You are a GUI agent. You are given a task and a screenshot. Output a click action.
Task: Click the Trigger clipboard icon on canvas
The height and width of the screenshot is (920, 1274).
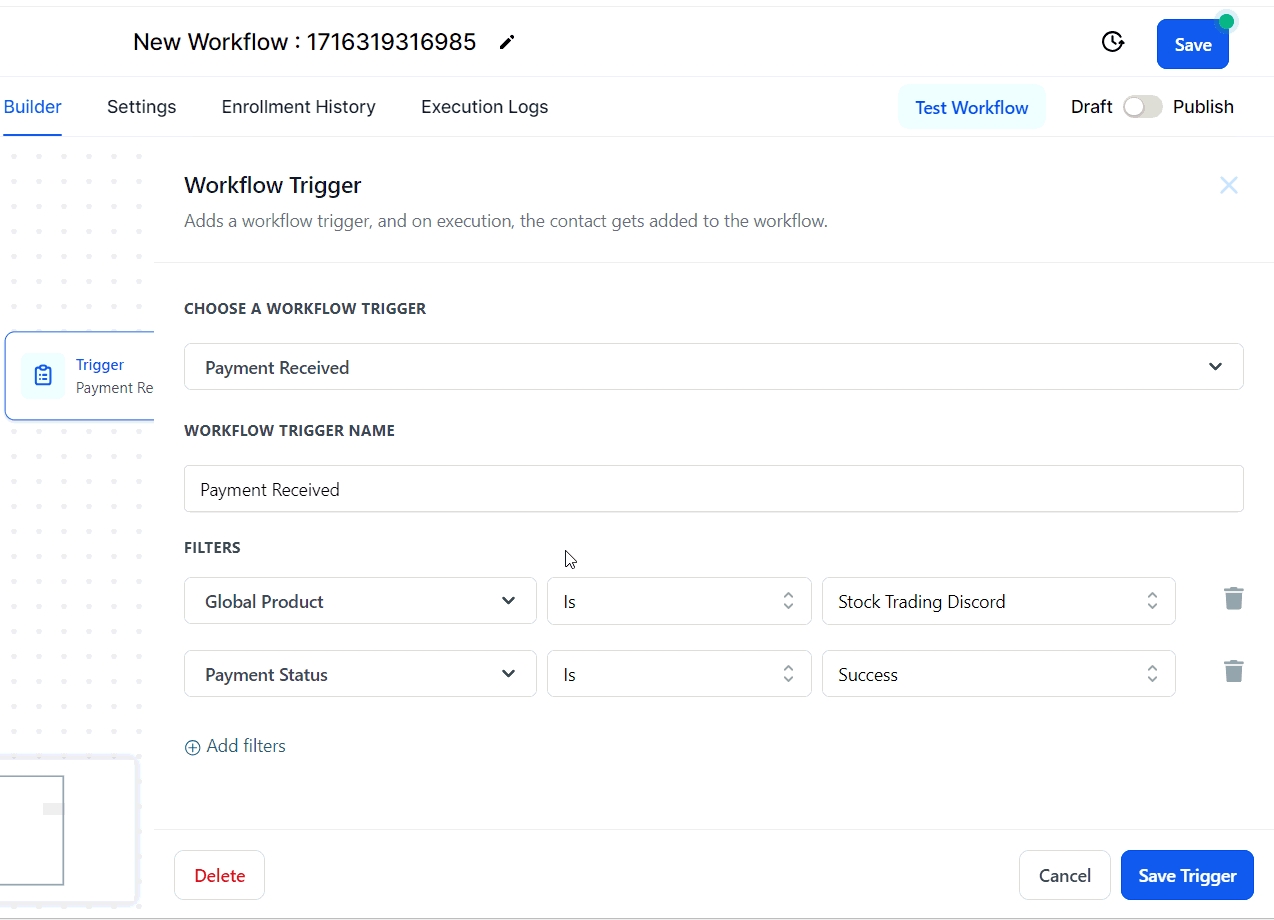pyautogui.click(x=43, y=375)
